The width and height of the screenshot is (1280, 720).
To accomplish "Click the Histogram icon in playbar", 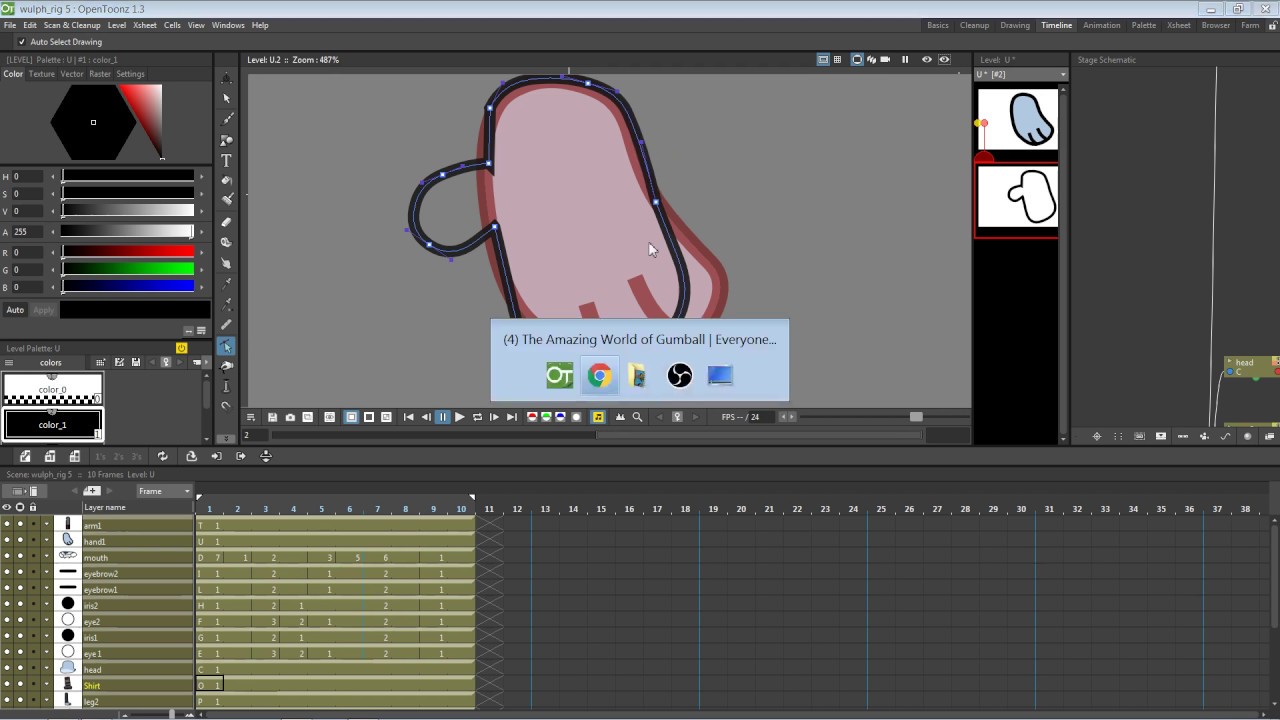I will tap(619, 417).
